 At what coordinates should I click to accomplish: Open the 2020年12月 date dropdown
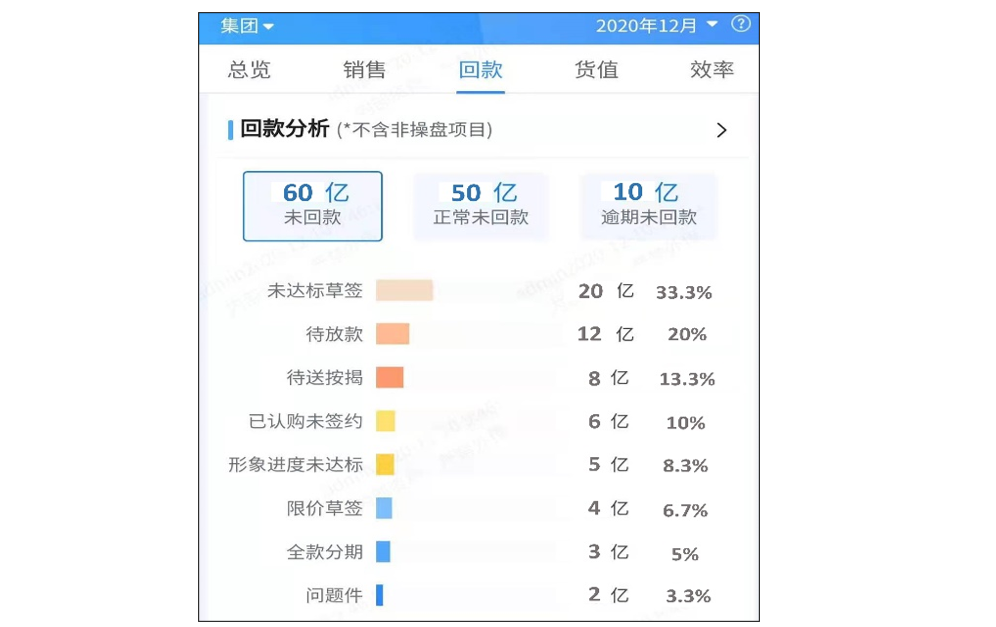tap(657, 26)
